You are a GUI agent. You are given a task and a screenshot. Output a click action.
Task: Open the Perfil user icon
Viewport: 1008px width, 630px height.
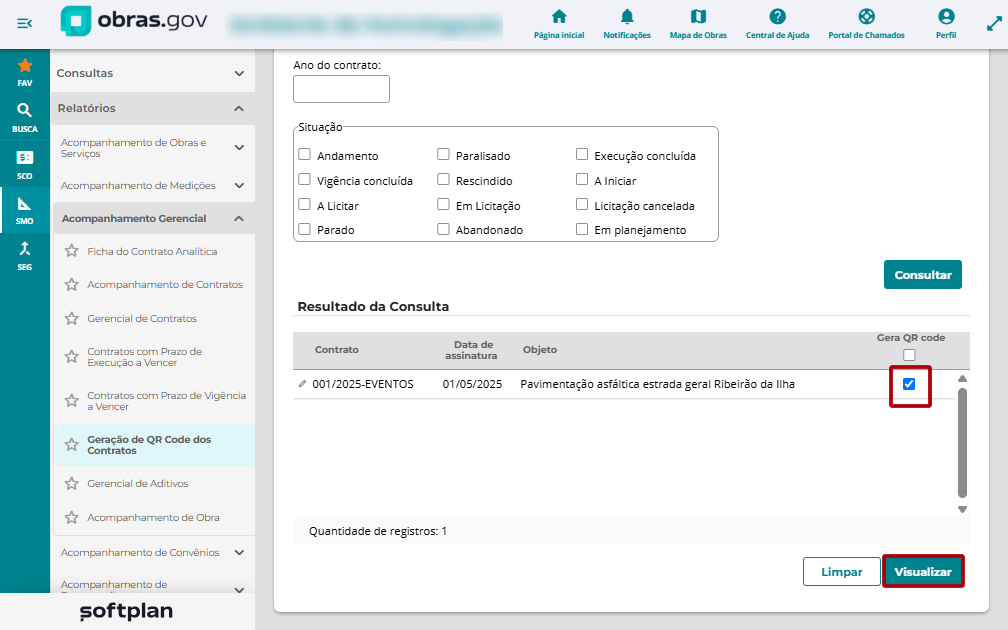pos(946,16)
